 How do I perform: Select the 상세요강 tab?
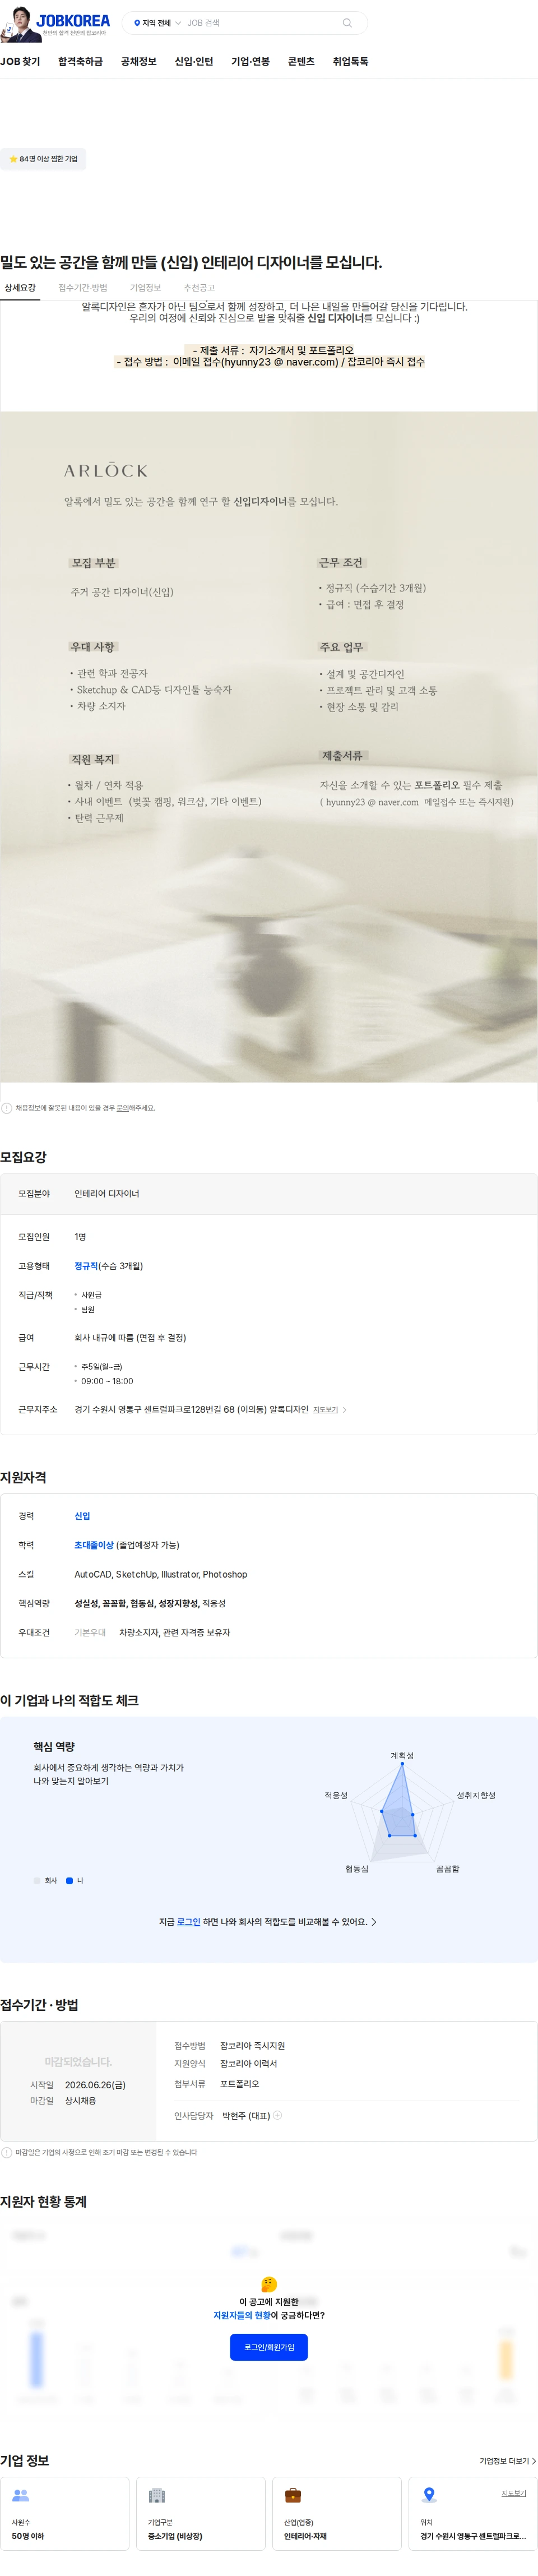pyautogui.click(x=20, y=288)
